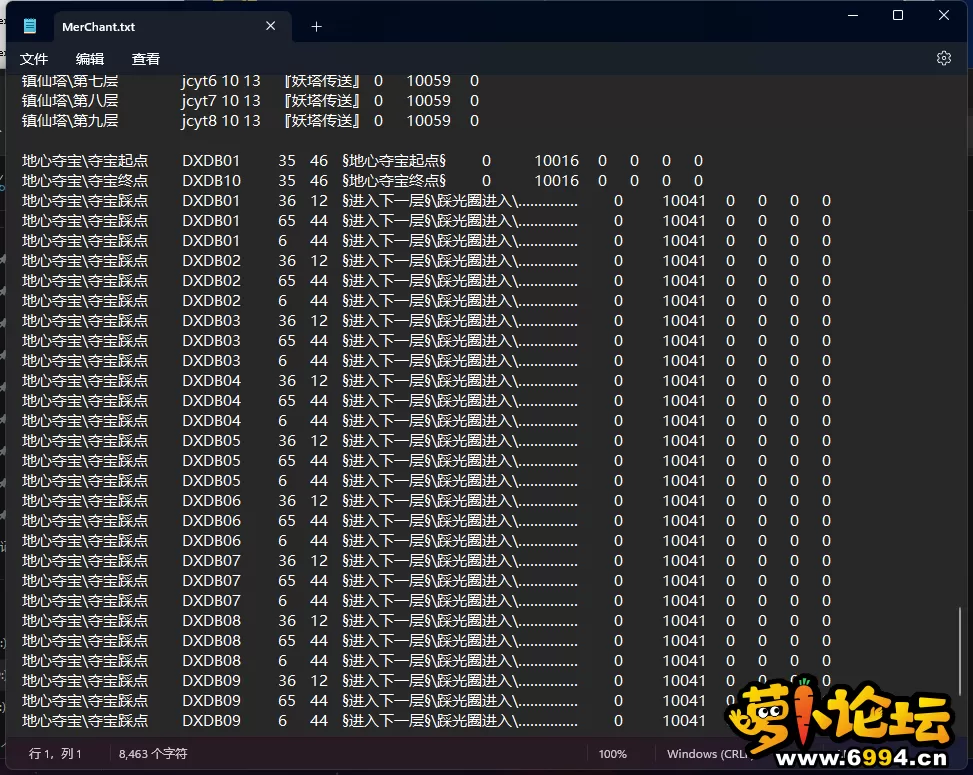Click the text jcyt6 10 13

coord(221,81)
